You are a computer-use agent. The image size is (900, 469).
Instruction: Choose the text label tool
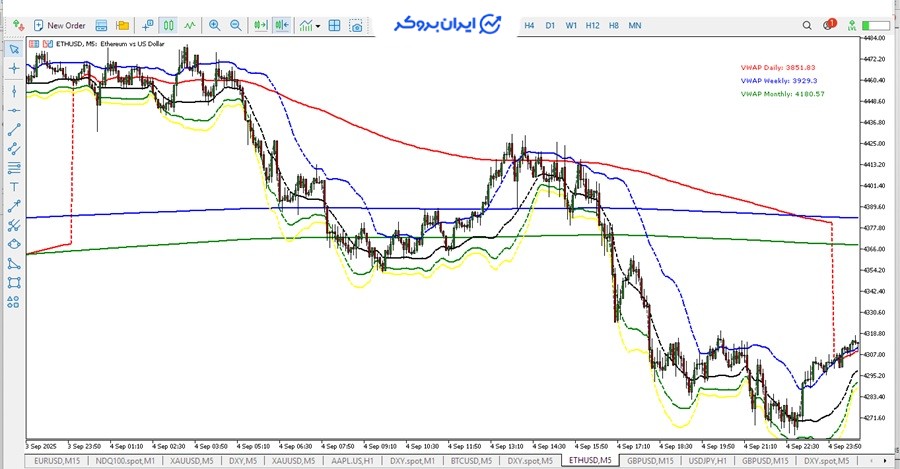click(14, 185)
